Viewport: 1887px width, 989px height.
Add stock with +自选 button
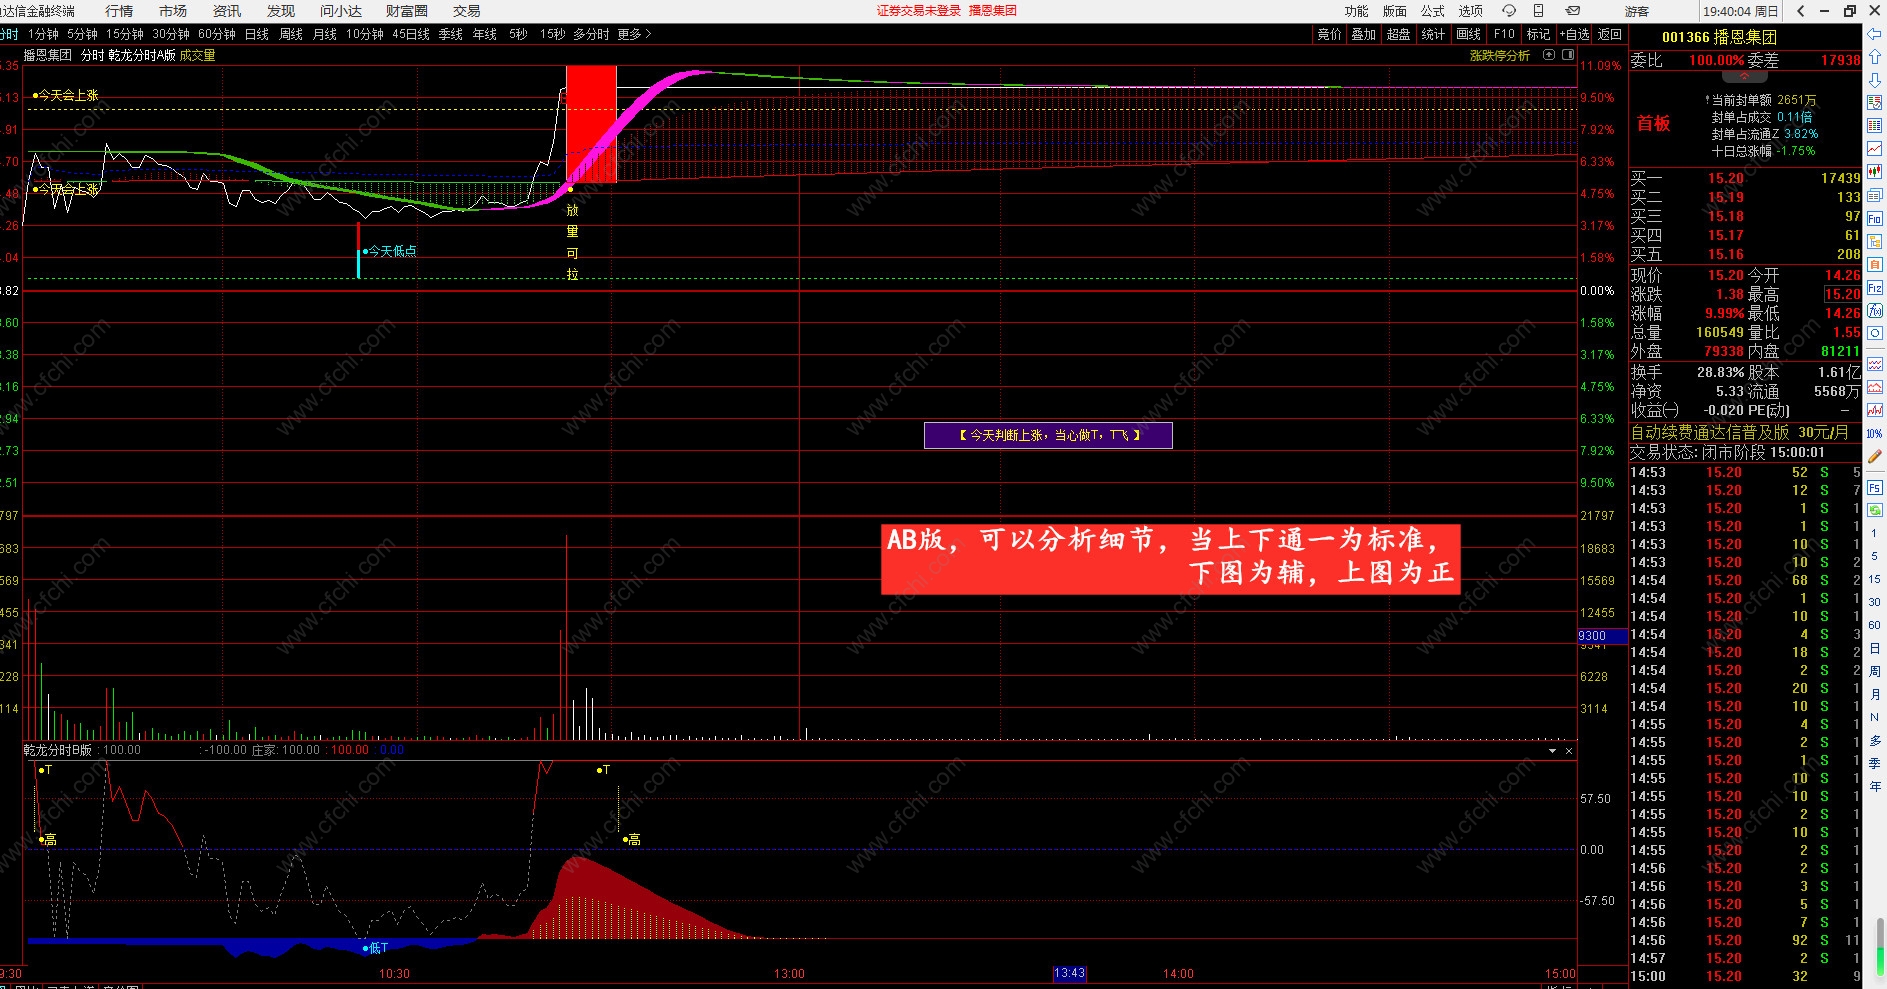point(1575,34)
